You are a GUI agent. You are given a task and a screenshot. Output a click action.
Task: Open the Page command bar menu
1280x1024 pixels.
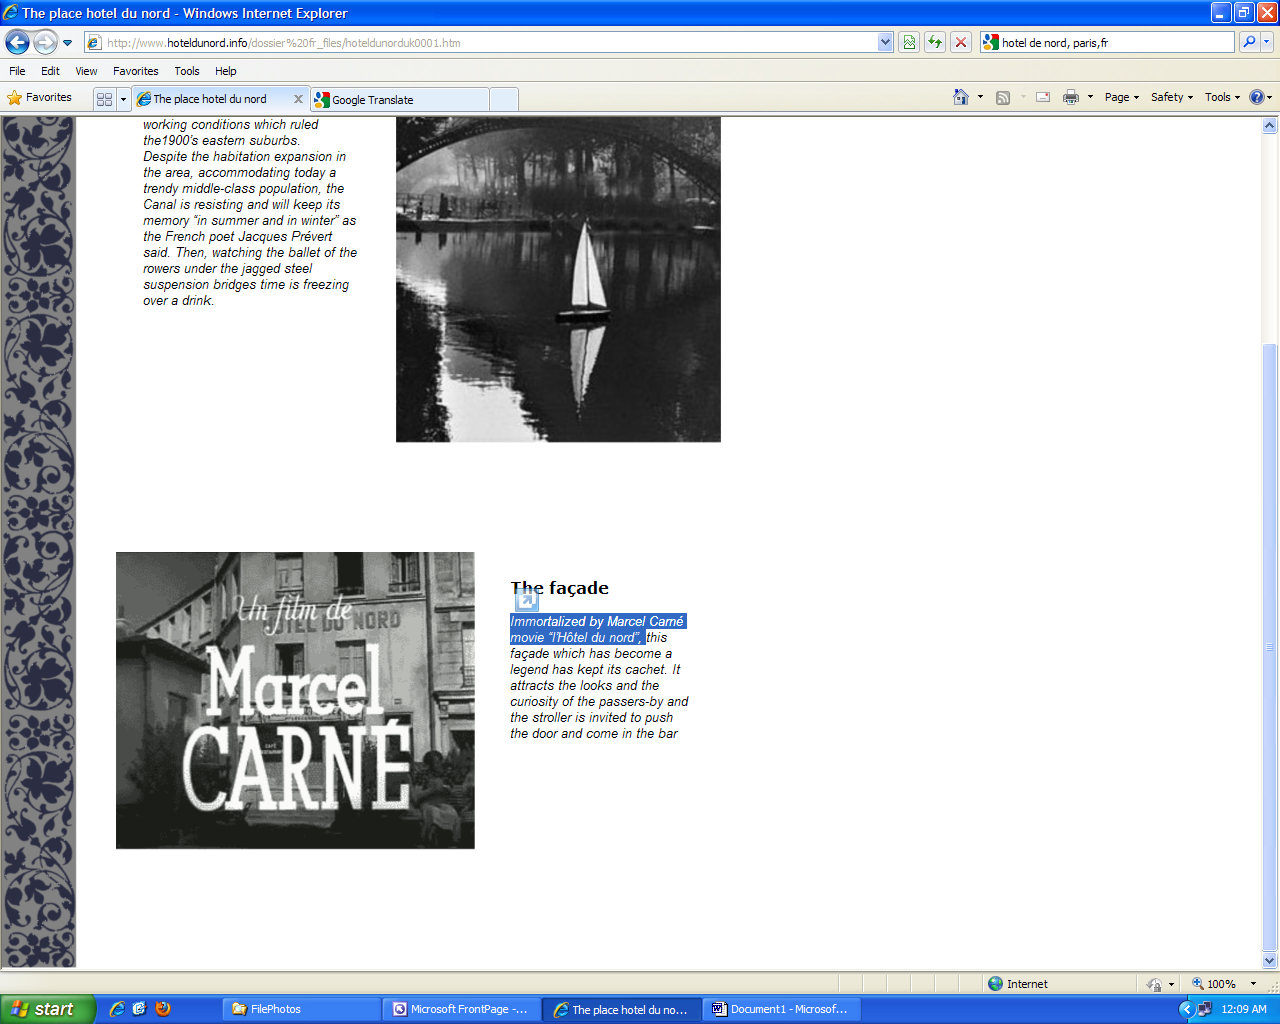point(1121,97)
